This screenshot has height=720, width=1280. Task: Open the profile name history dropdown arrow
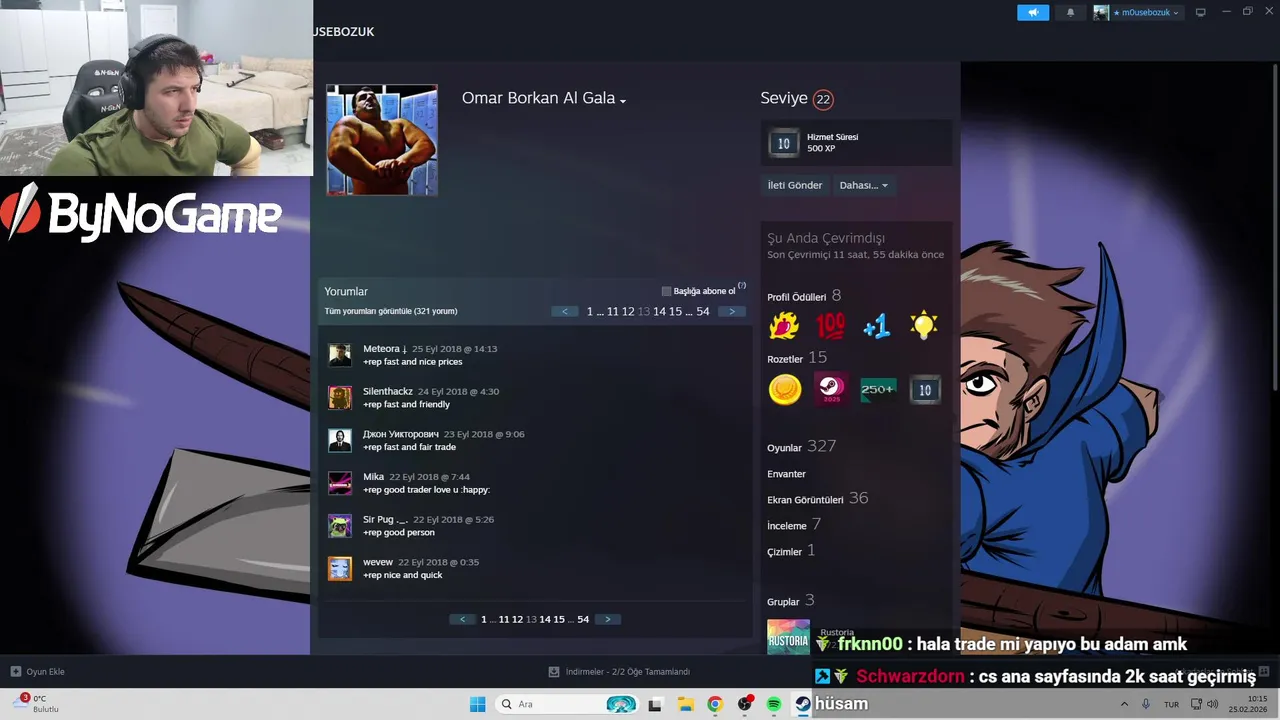[x=622, y=100]
